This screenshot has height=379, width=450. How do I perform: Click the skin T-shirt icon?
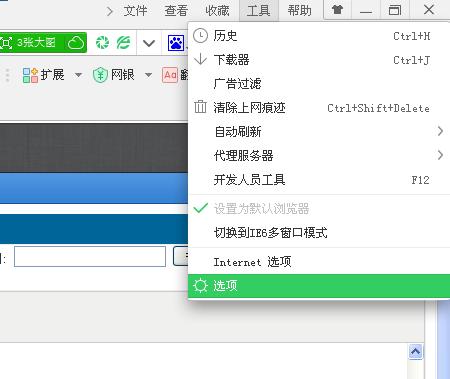337,10
